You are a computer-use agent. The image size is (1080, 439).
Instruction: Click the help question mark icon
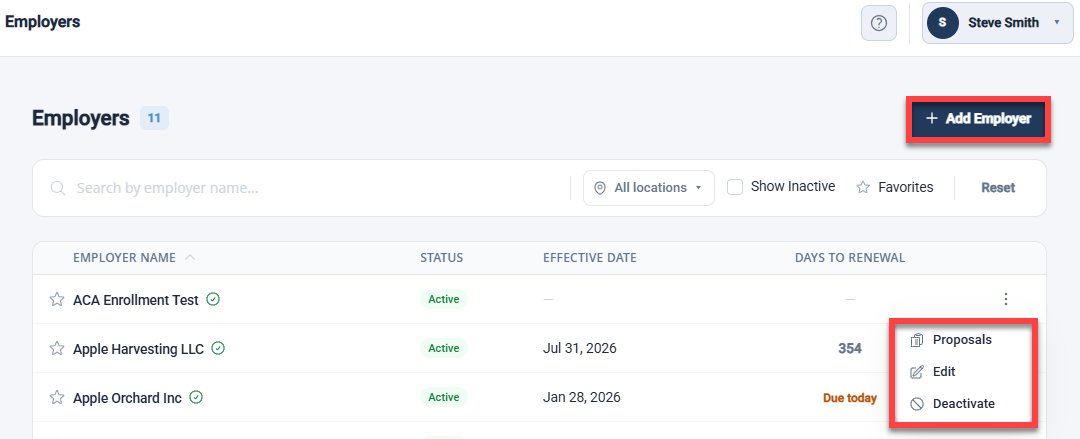(878, 23)
